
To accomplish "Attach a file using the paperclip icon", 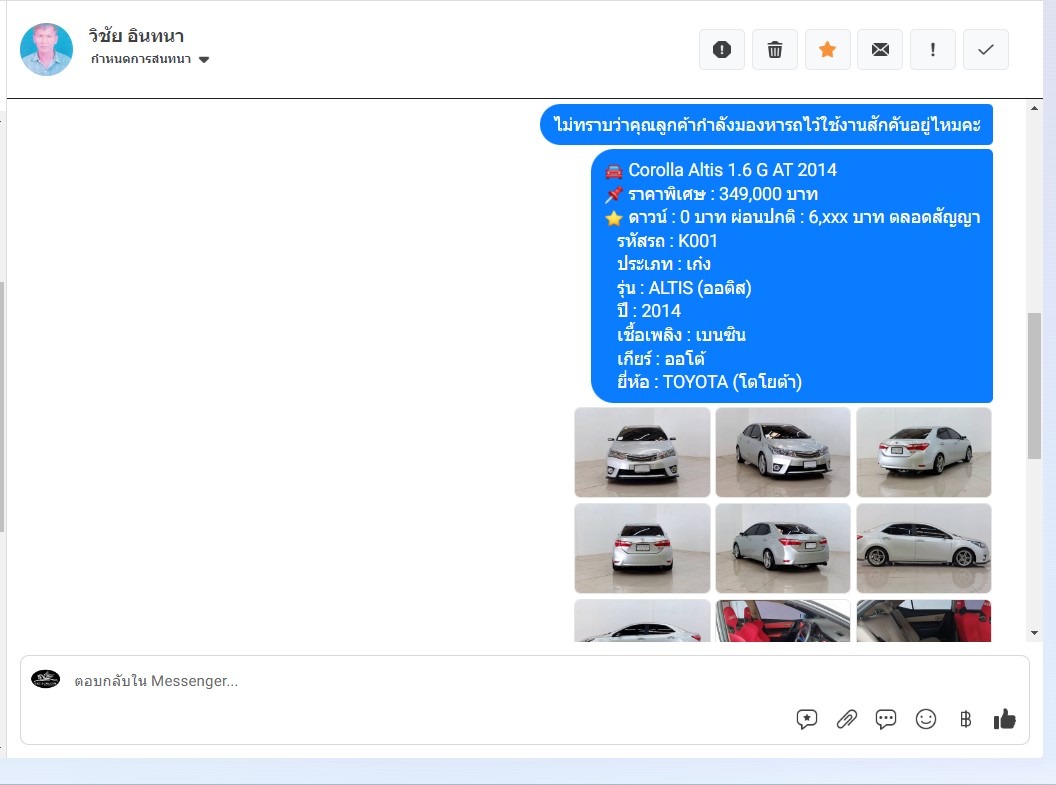I will click(846, 719).
